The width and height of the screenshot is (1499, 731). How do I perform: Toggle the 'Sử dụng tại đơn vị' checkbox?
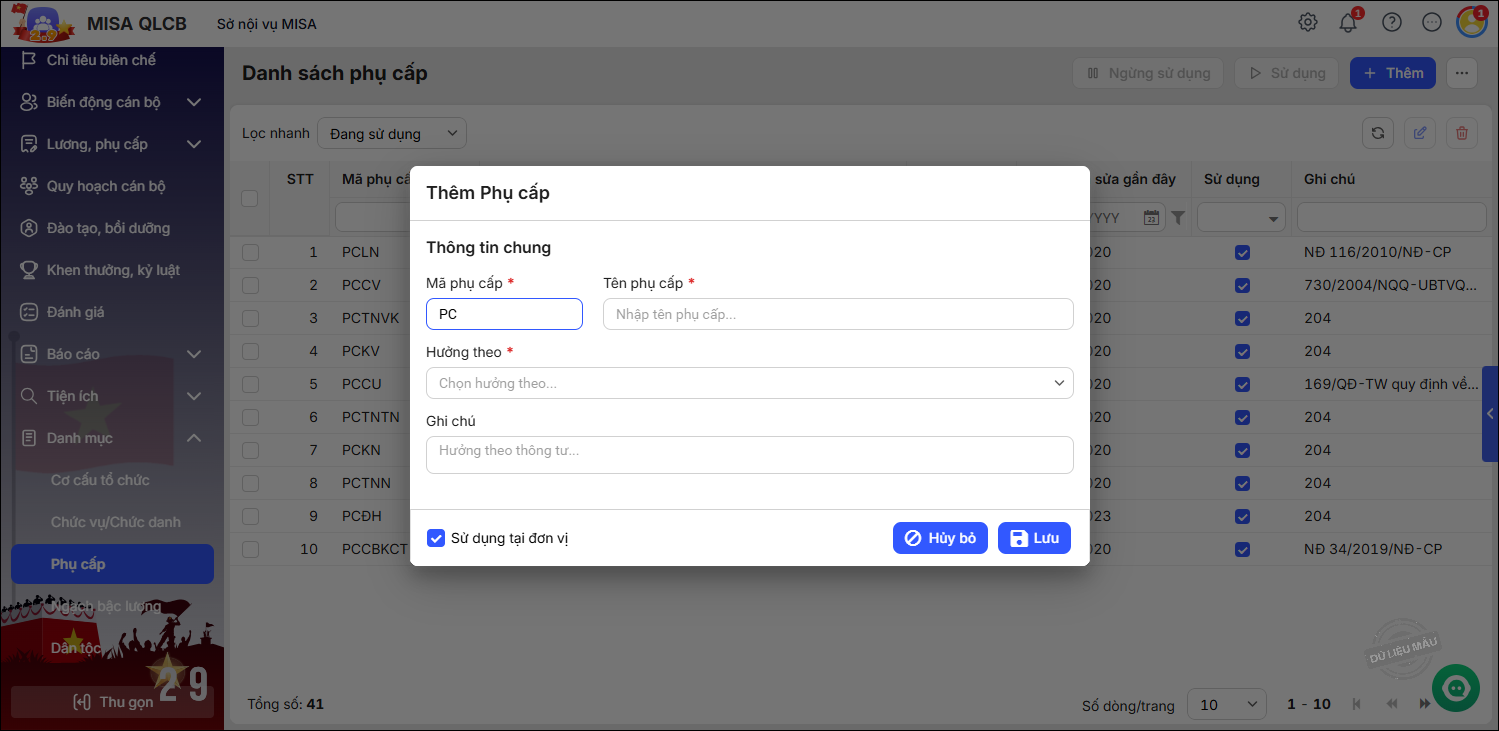point(436,538)
